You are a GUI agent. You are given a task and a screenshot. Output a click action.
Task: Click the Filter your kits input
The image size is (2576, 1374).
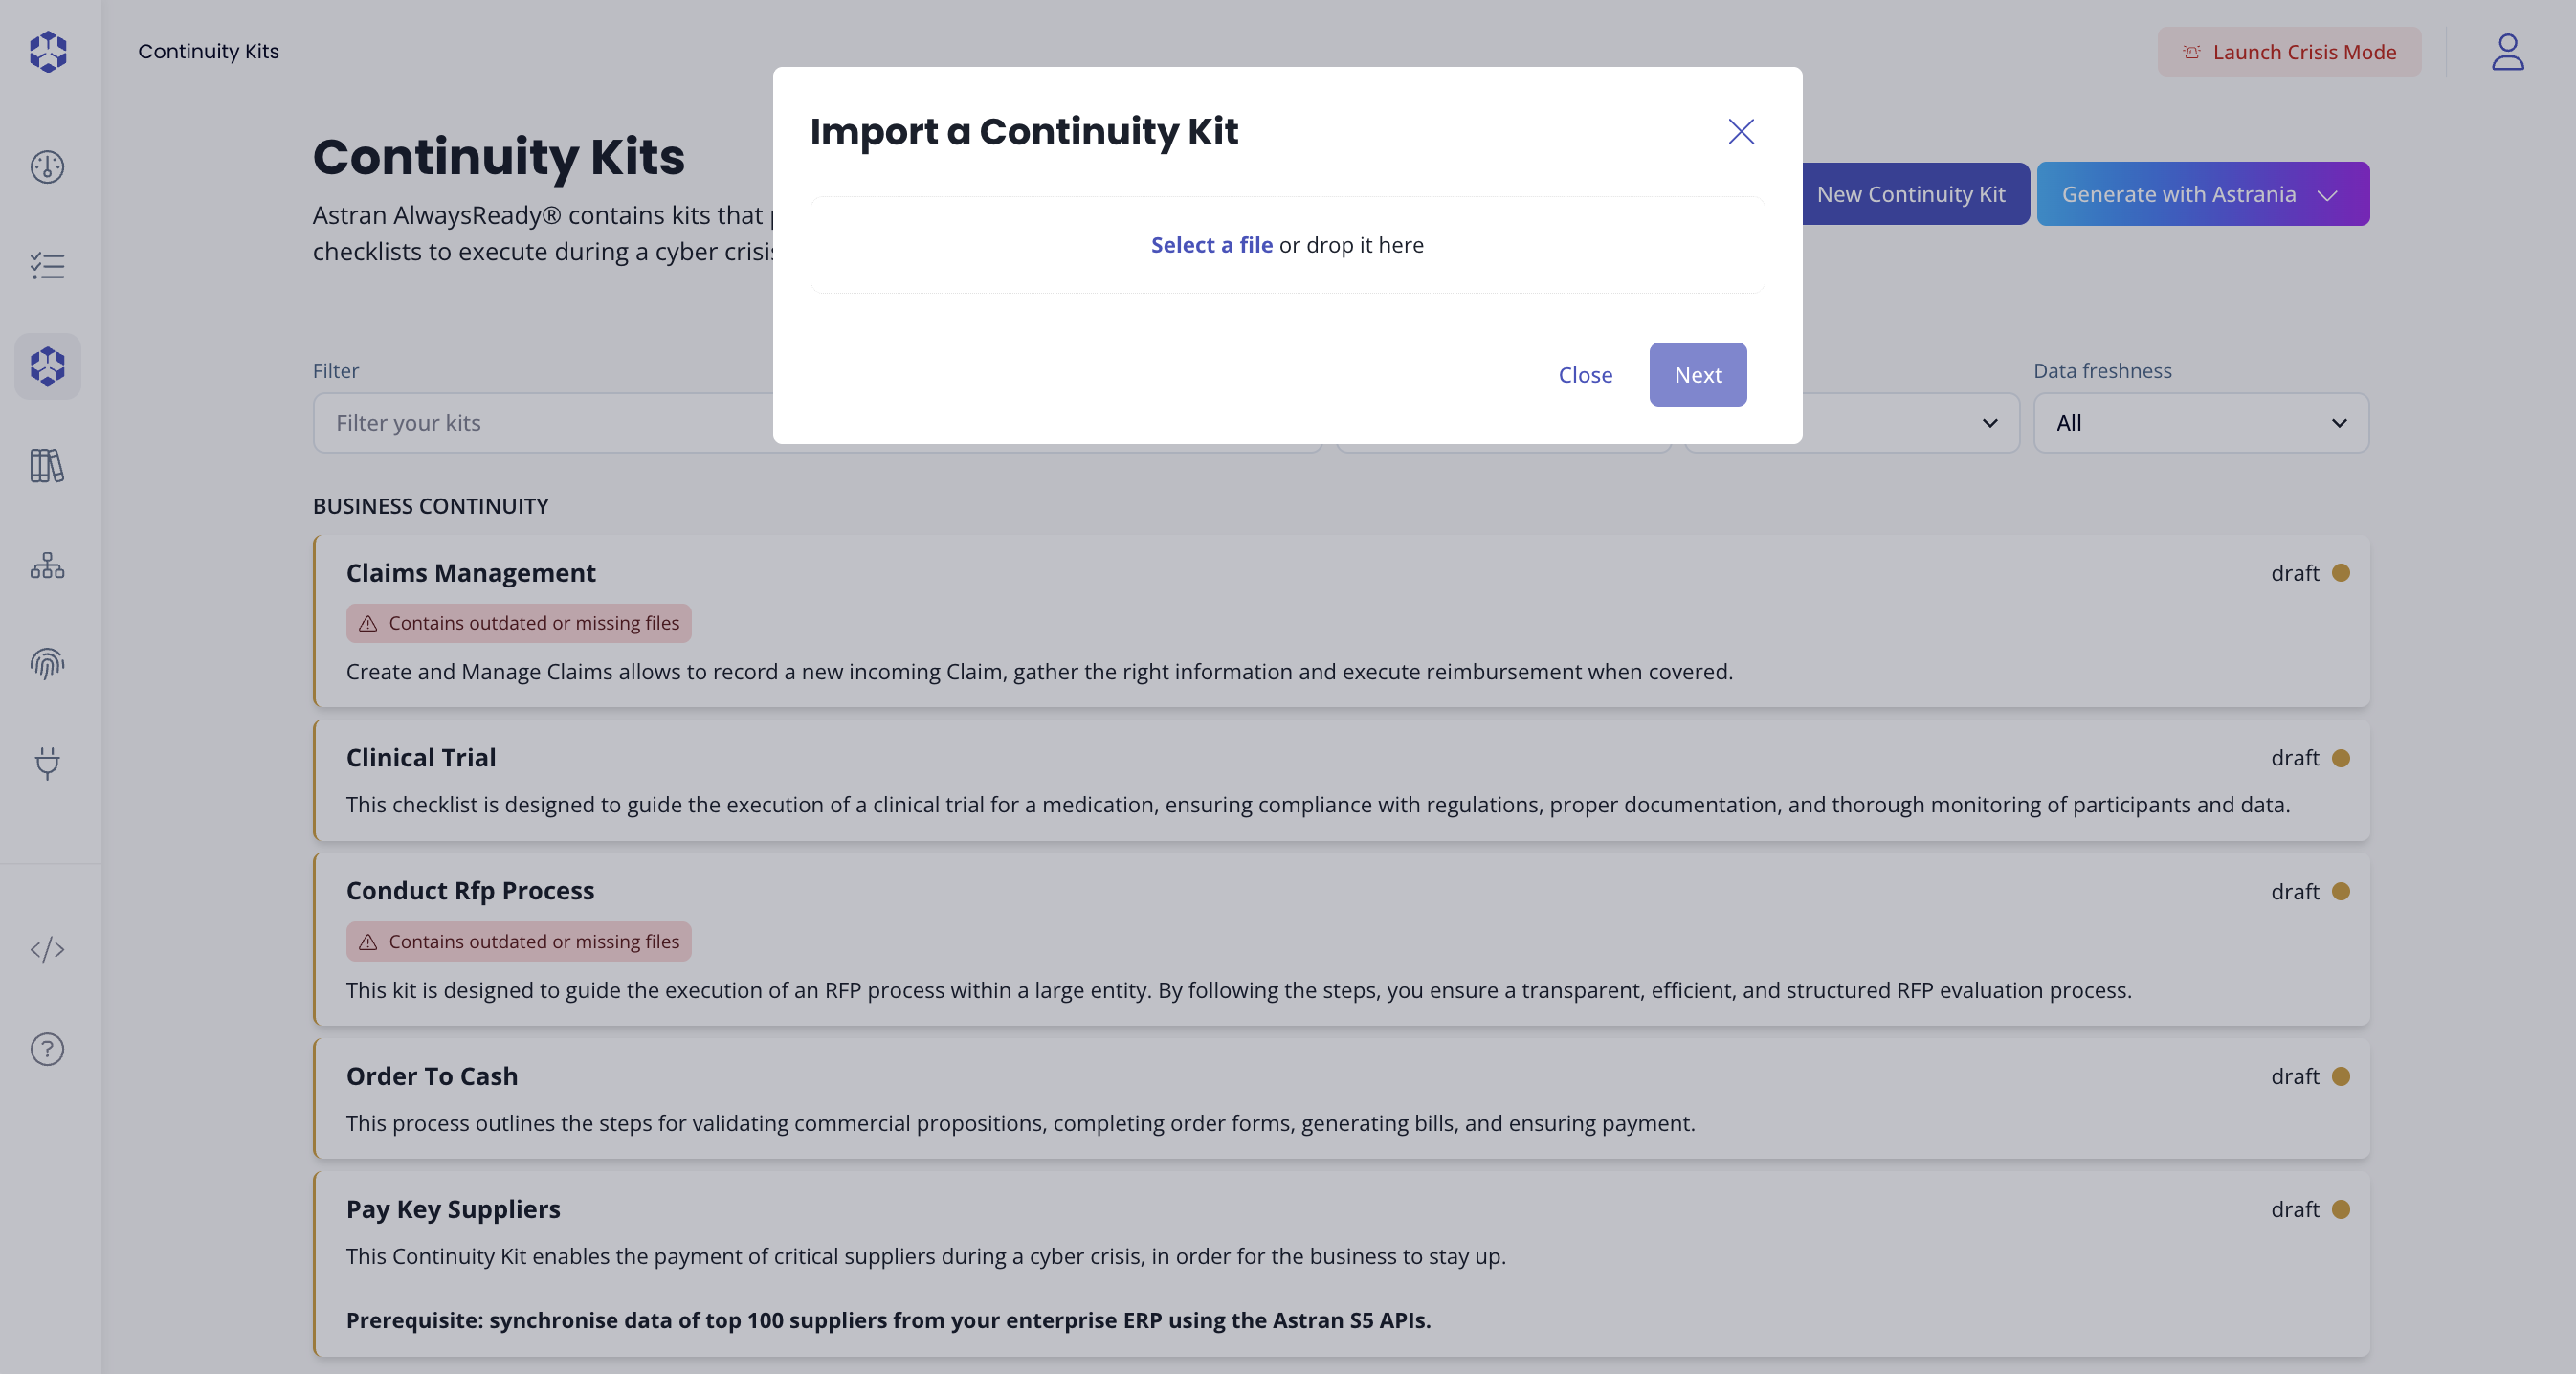click(x=540, y=423)
